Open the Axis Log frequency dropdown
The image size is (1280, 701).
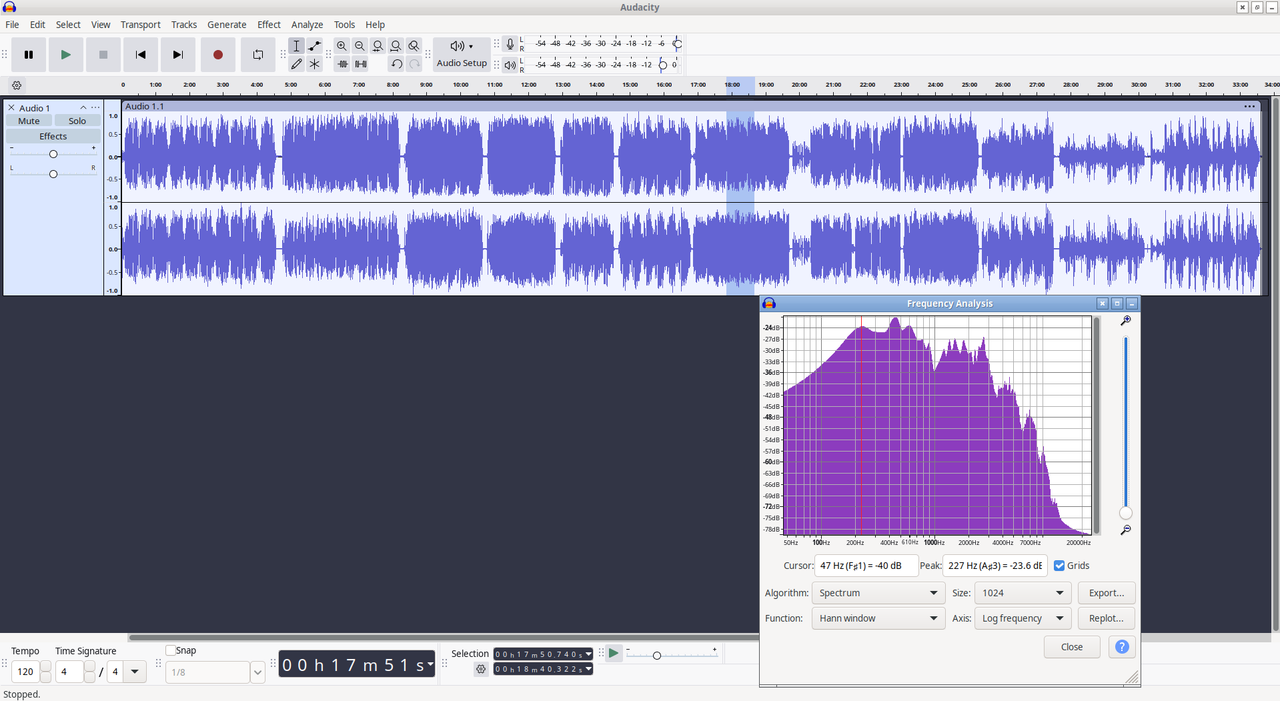1022,618
